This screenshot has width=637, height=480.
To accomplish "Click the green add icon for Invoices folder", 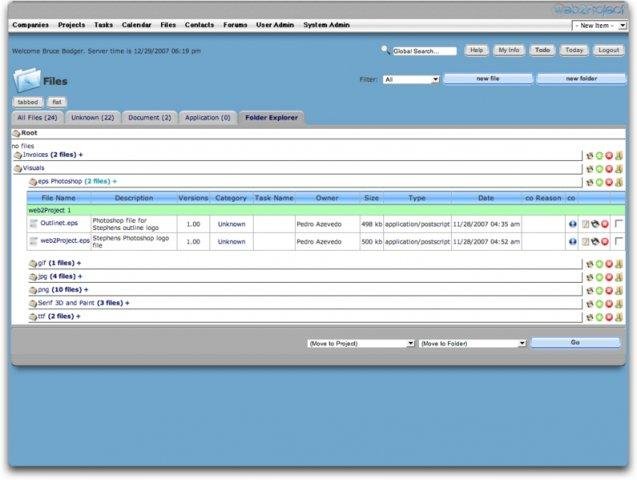I will coord(599,155).
